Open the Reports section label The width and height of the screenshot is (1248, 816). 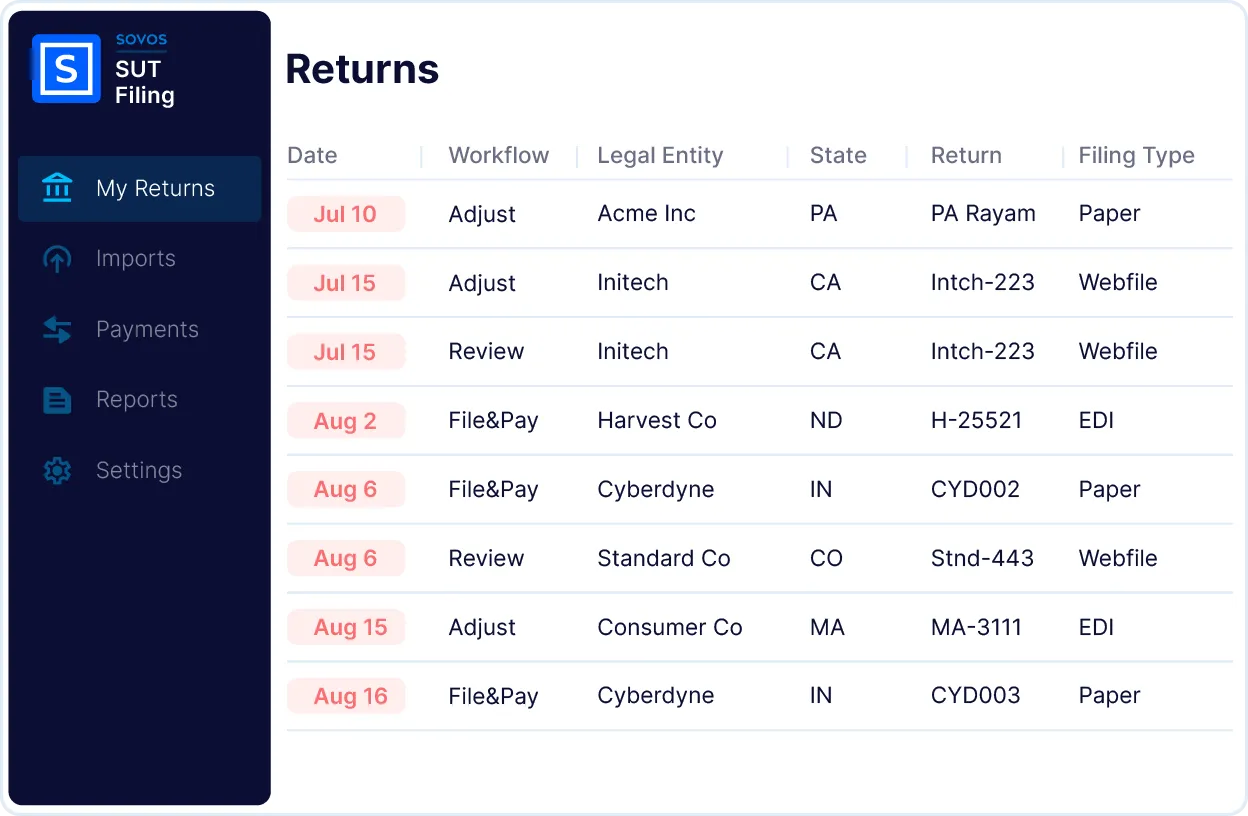coord(136,400)
